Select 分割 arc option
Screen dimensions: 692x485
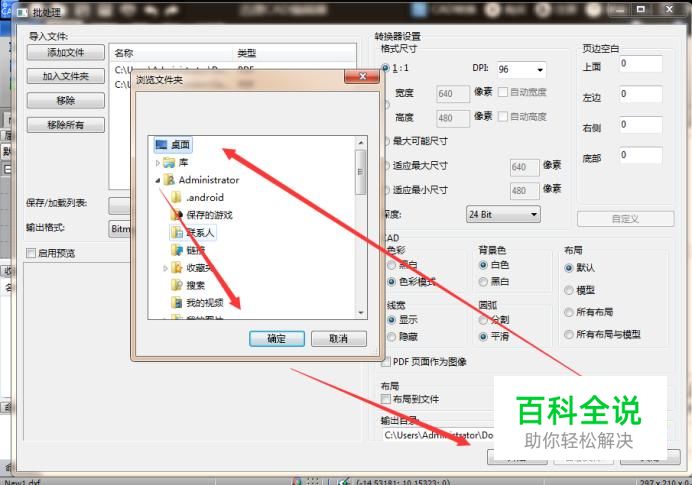pyautogui.click(x=483, y=320)
